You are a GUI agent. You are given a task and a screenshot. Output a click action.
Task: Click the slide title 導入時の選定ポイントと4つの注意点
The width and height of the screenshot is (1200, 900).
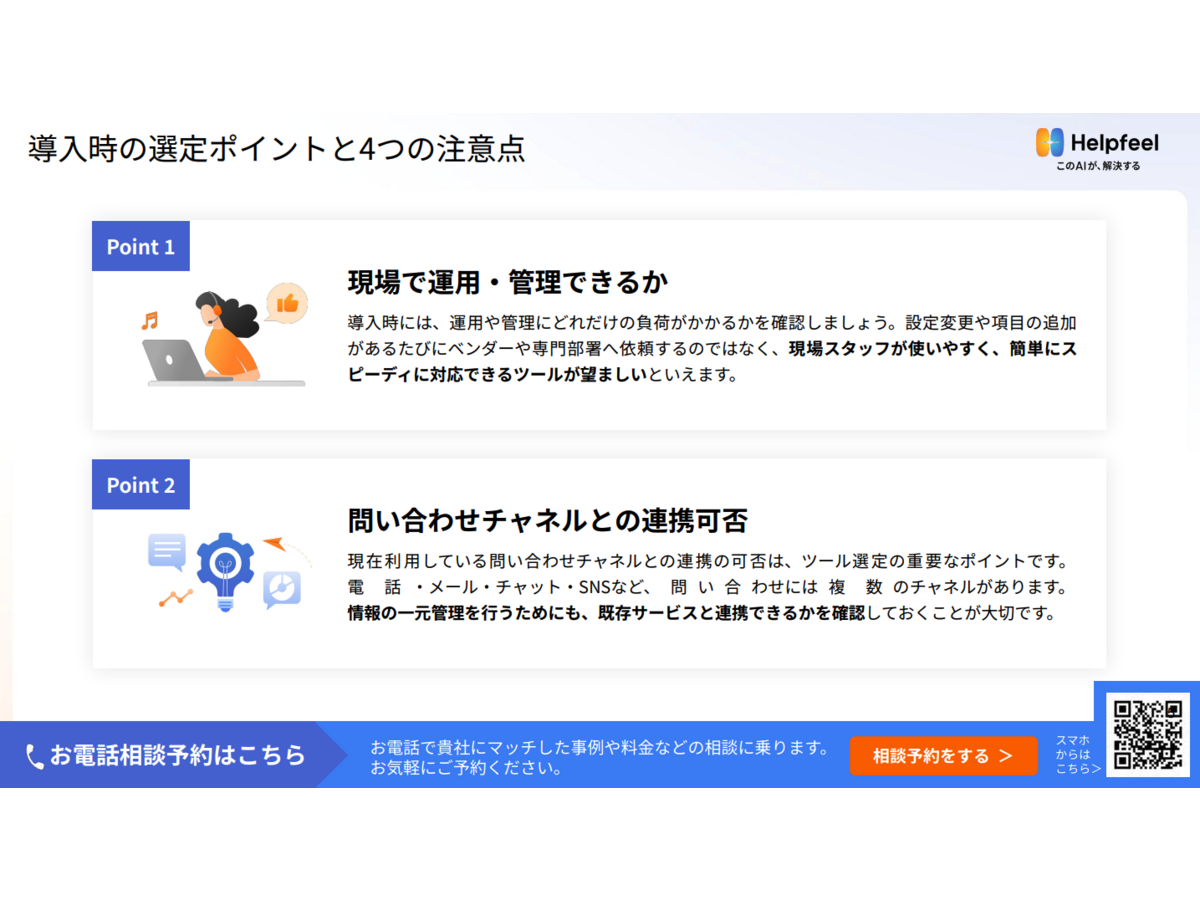point(276,148)
